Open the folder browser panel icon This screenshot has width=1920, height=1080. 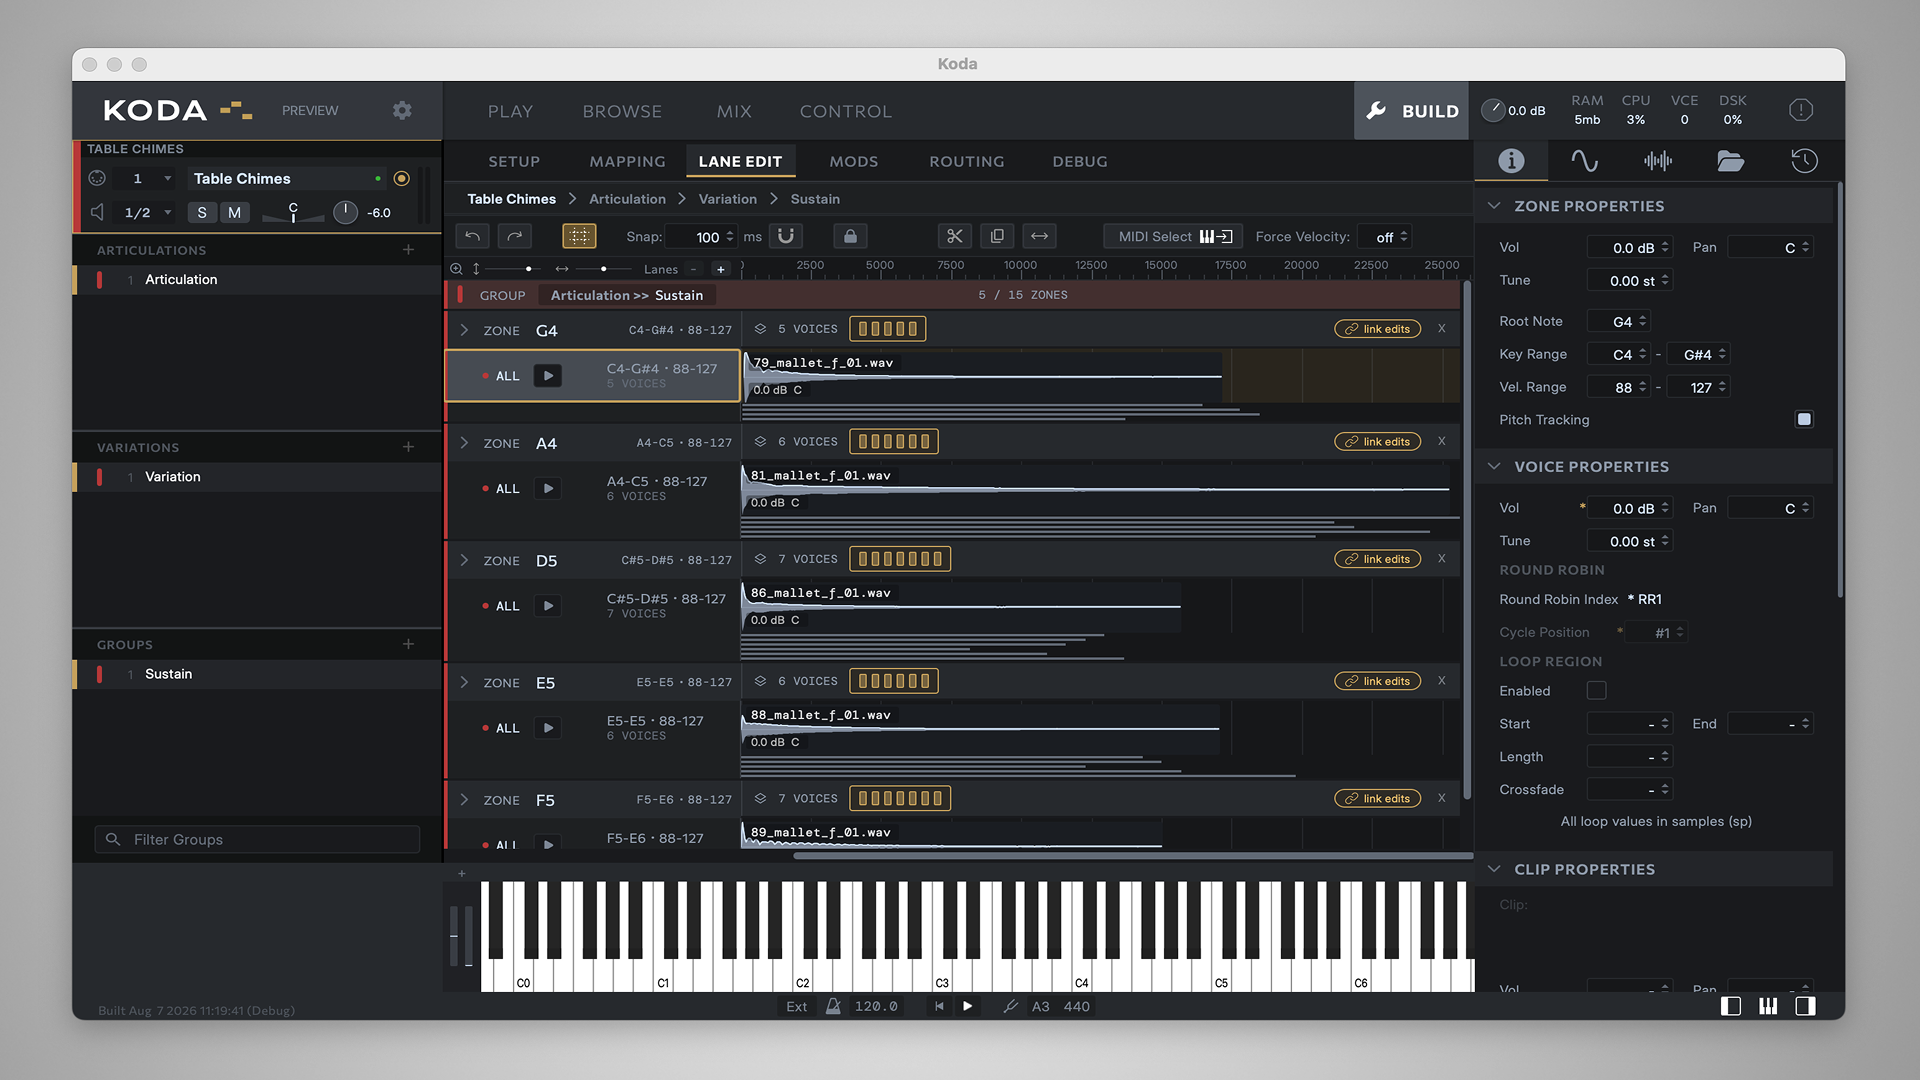click(1731, 160)
